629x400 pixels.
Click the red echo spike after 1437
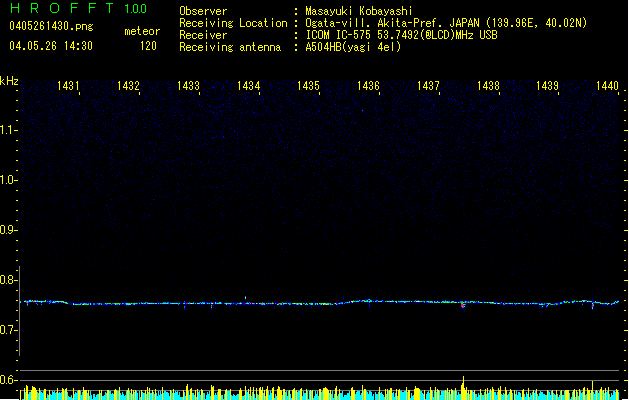pos(463,306)
